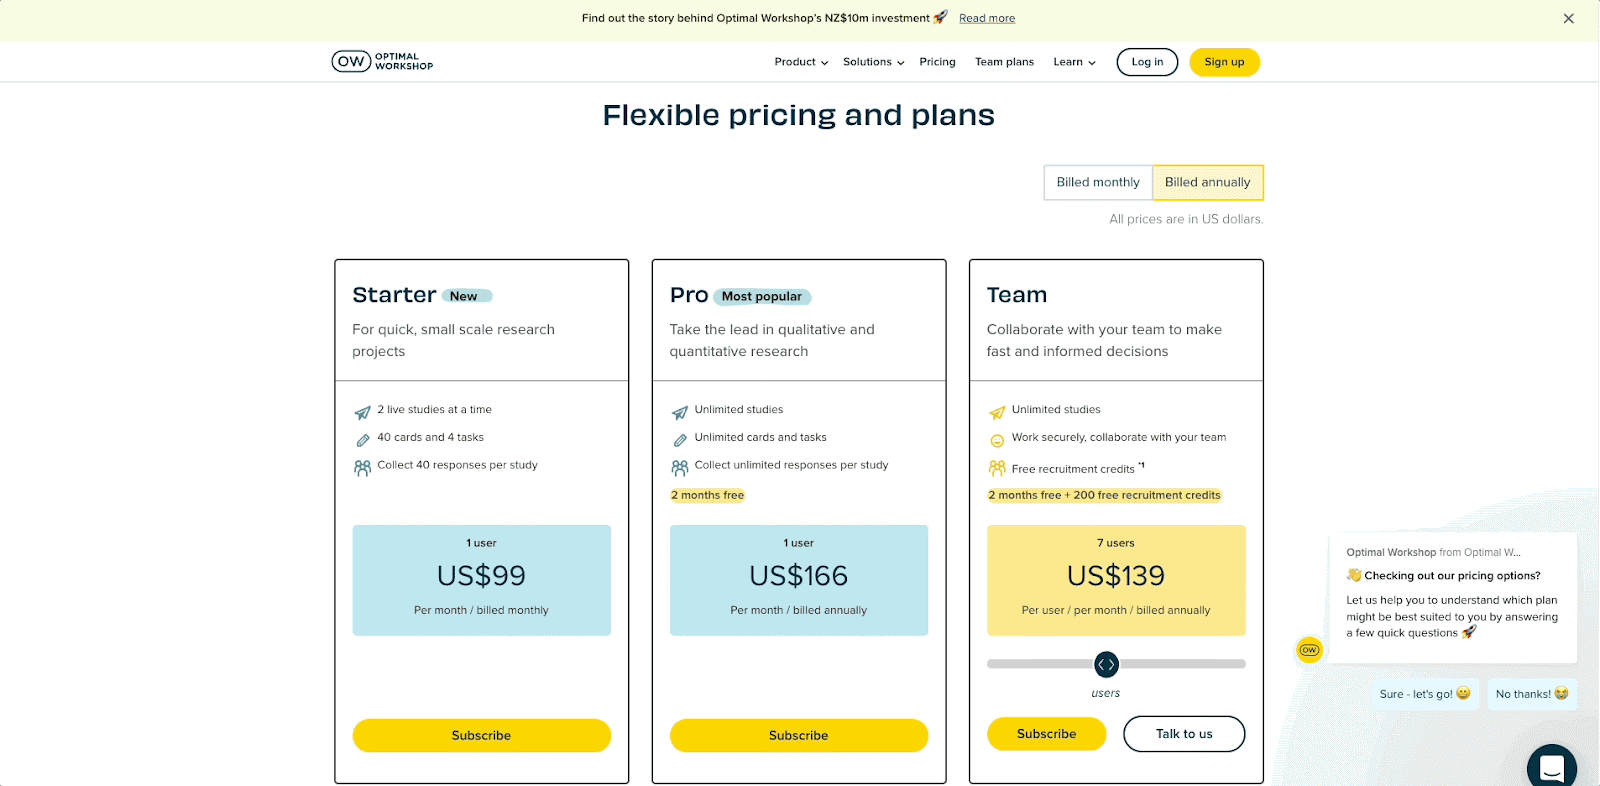Select the Billed monthly option
Viewport: 1600px width, 786px height.
click(x=1098, y=182)
